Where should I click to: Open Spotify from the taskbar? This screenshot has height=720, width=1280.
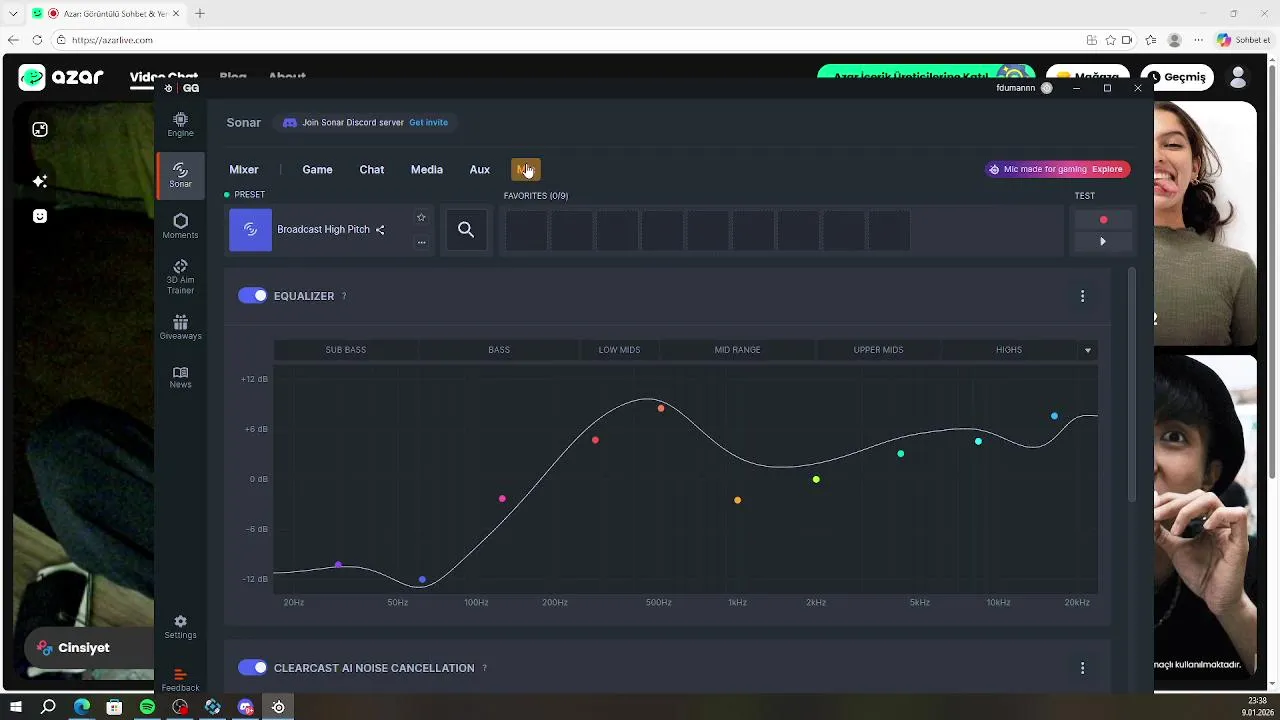click(147, 707)
